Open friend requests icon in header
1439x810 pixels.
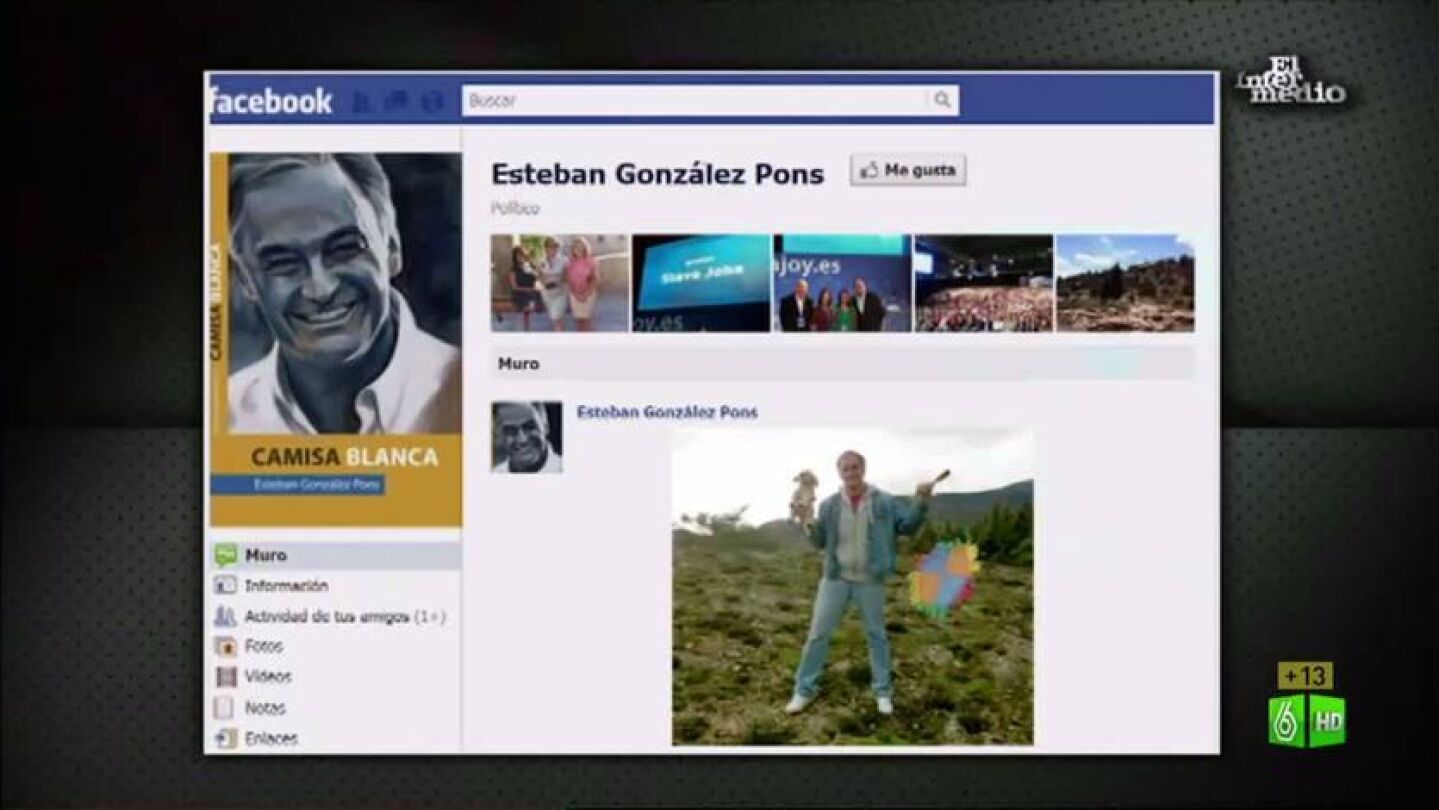(x=363, y=101)
